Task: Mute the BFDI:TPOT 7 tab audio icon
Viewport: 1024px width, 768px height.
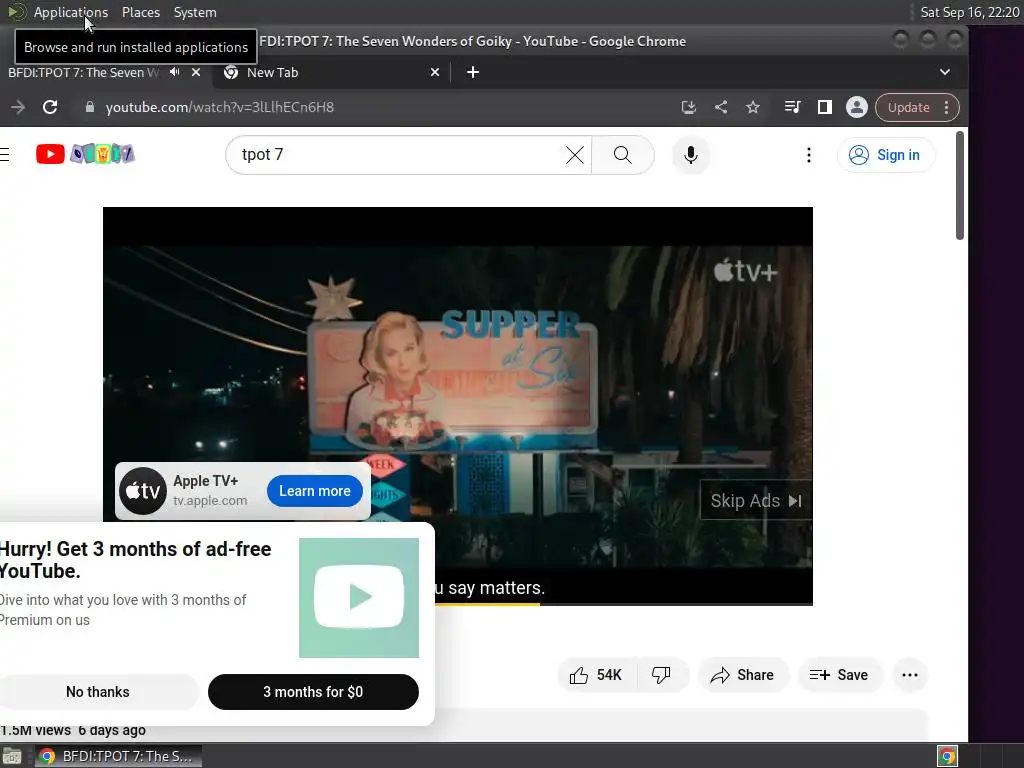Action: [174, 72]
